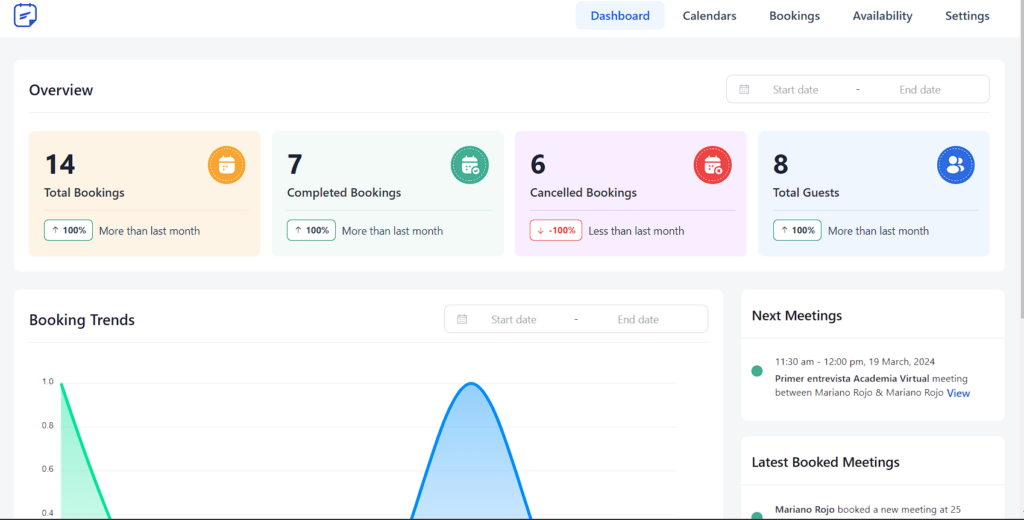Viewport: 1024px width, 520px height.
Task: Click the 1.0 y-axis label
Action: [48, 382]
